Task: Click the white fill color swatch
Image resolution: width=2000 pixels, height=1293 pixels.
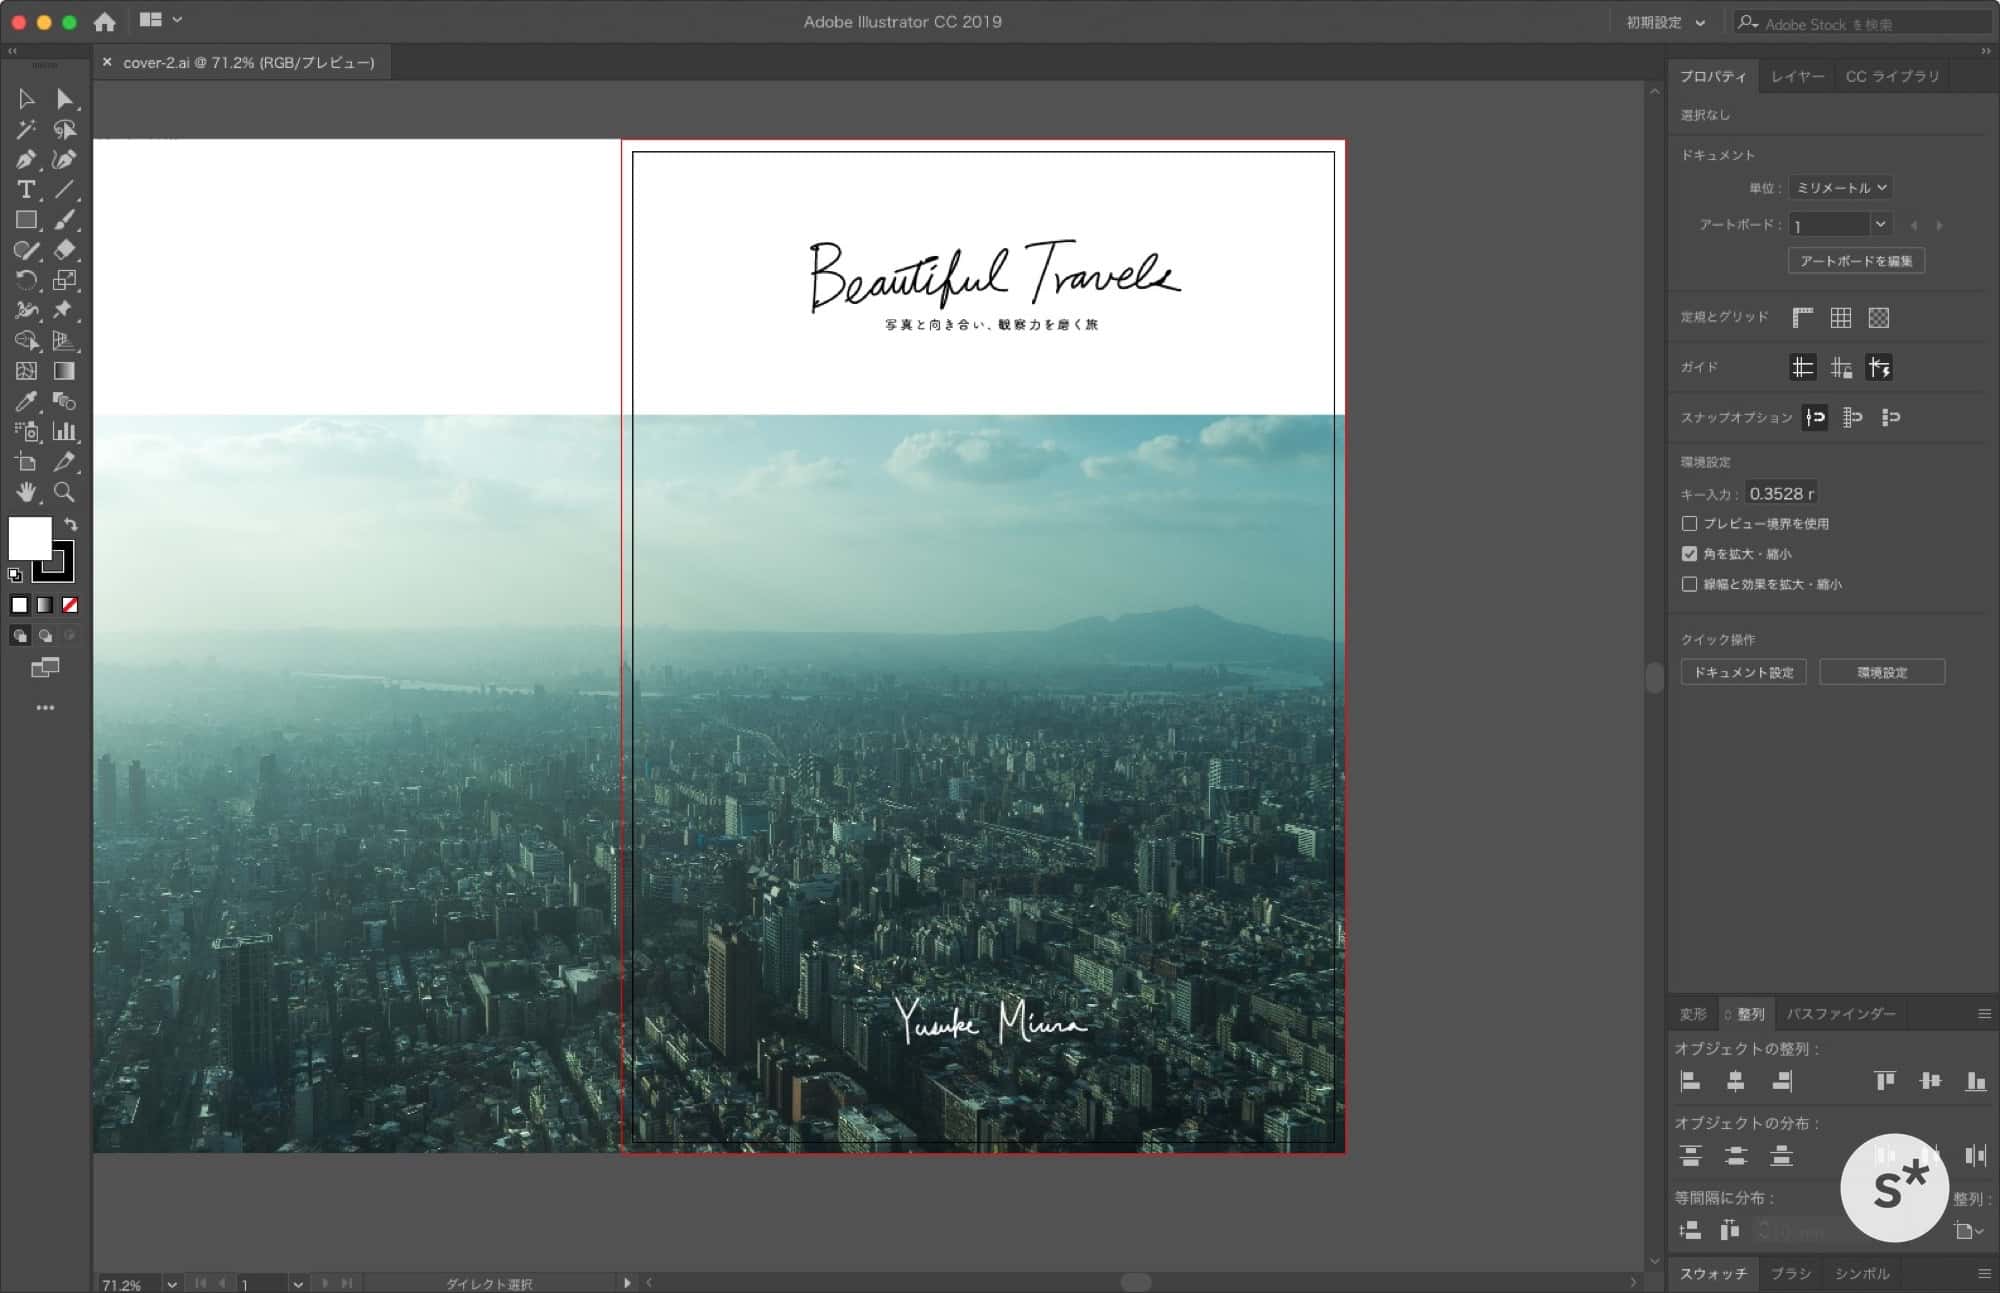Action: [28, 537]
